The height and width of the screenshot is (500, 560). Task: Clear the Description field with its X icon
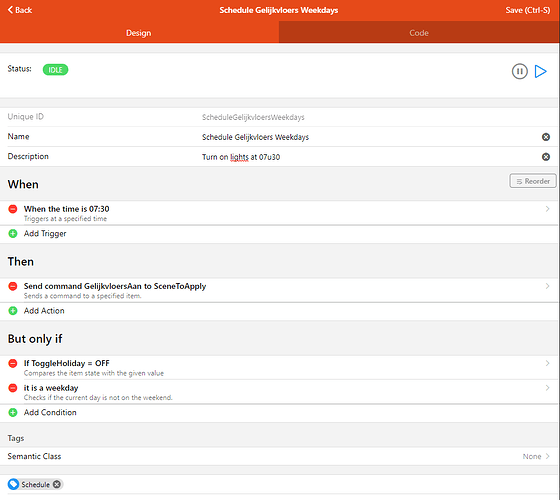coord(546,157)
